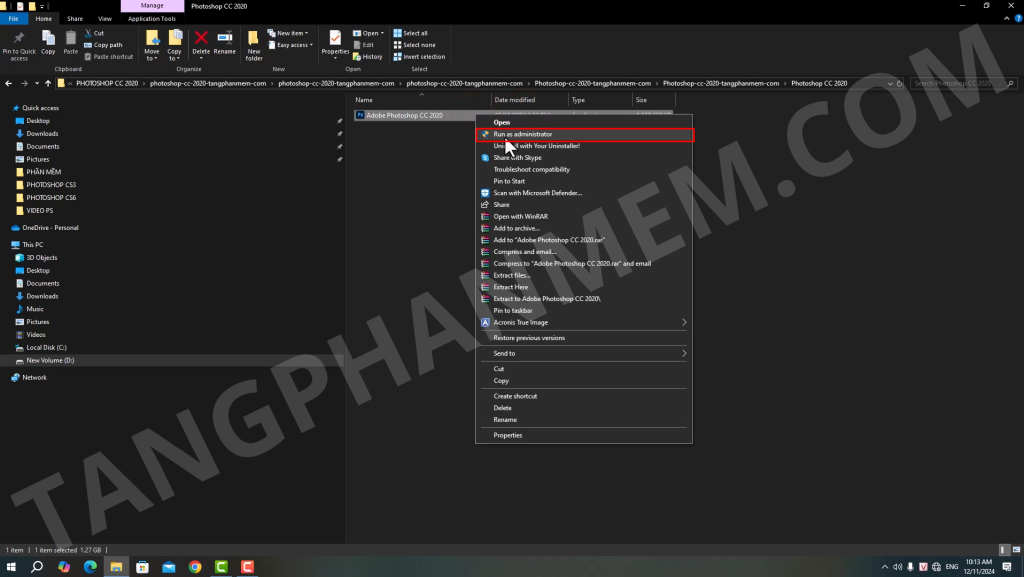Viewport: 1024px width, 577px height.
Task: Sort files by the Date modified column
Action: coord(515,100)
